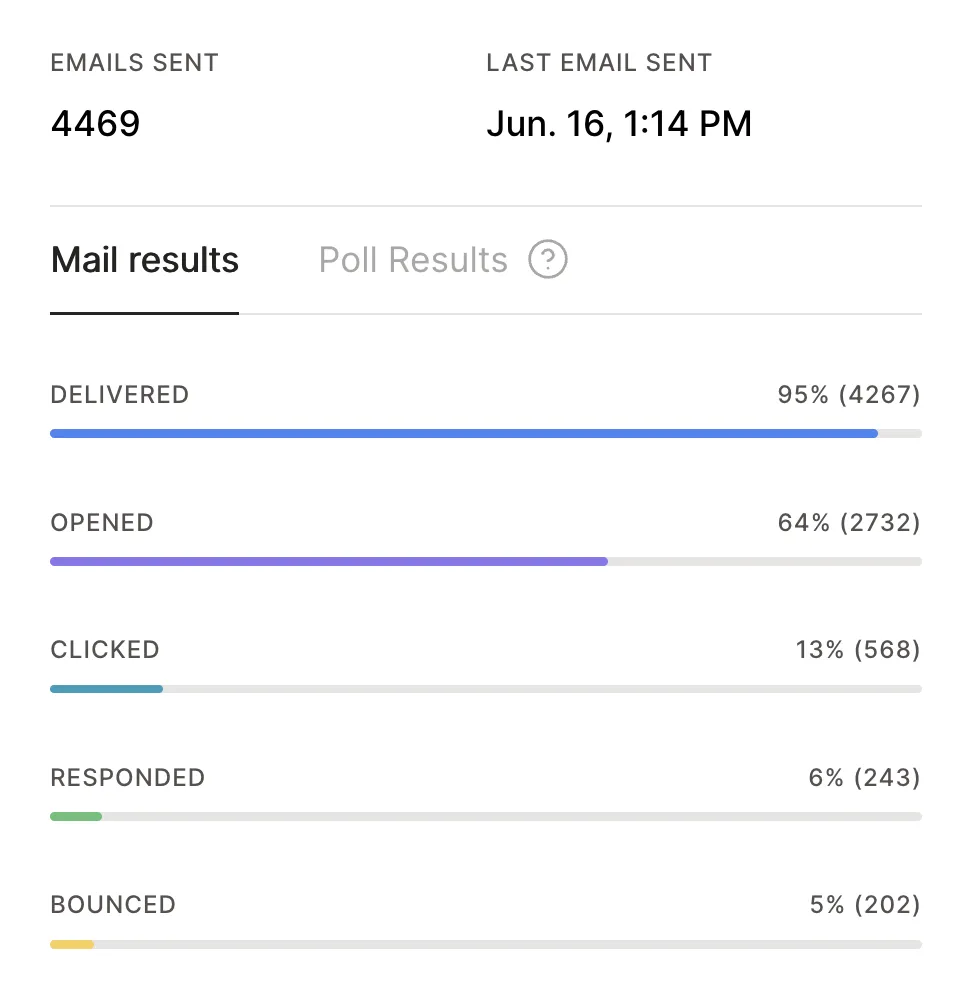This screenshot has width=960, height=1000.
Task: Select the Mail results tab
Action: pos(145,260)
